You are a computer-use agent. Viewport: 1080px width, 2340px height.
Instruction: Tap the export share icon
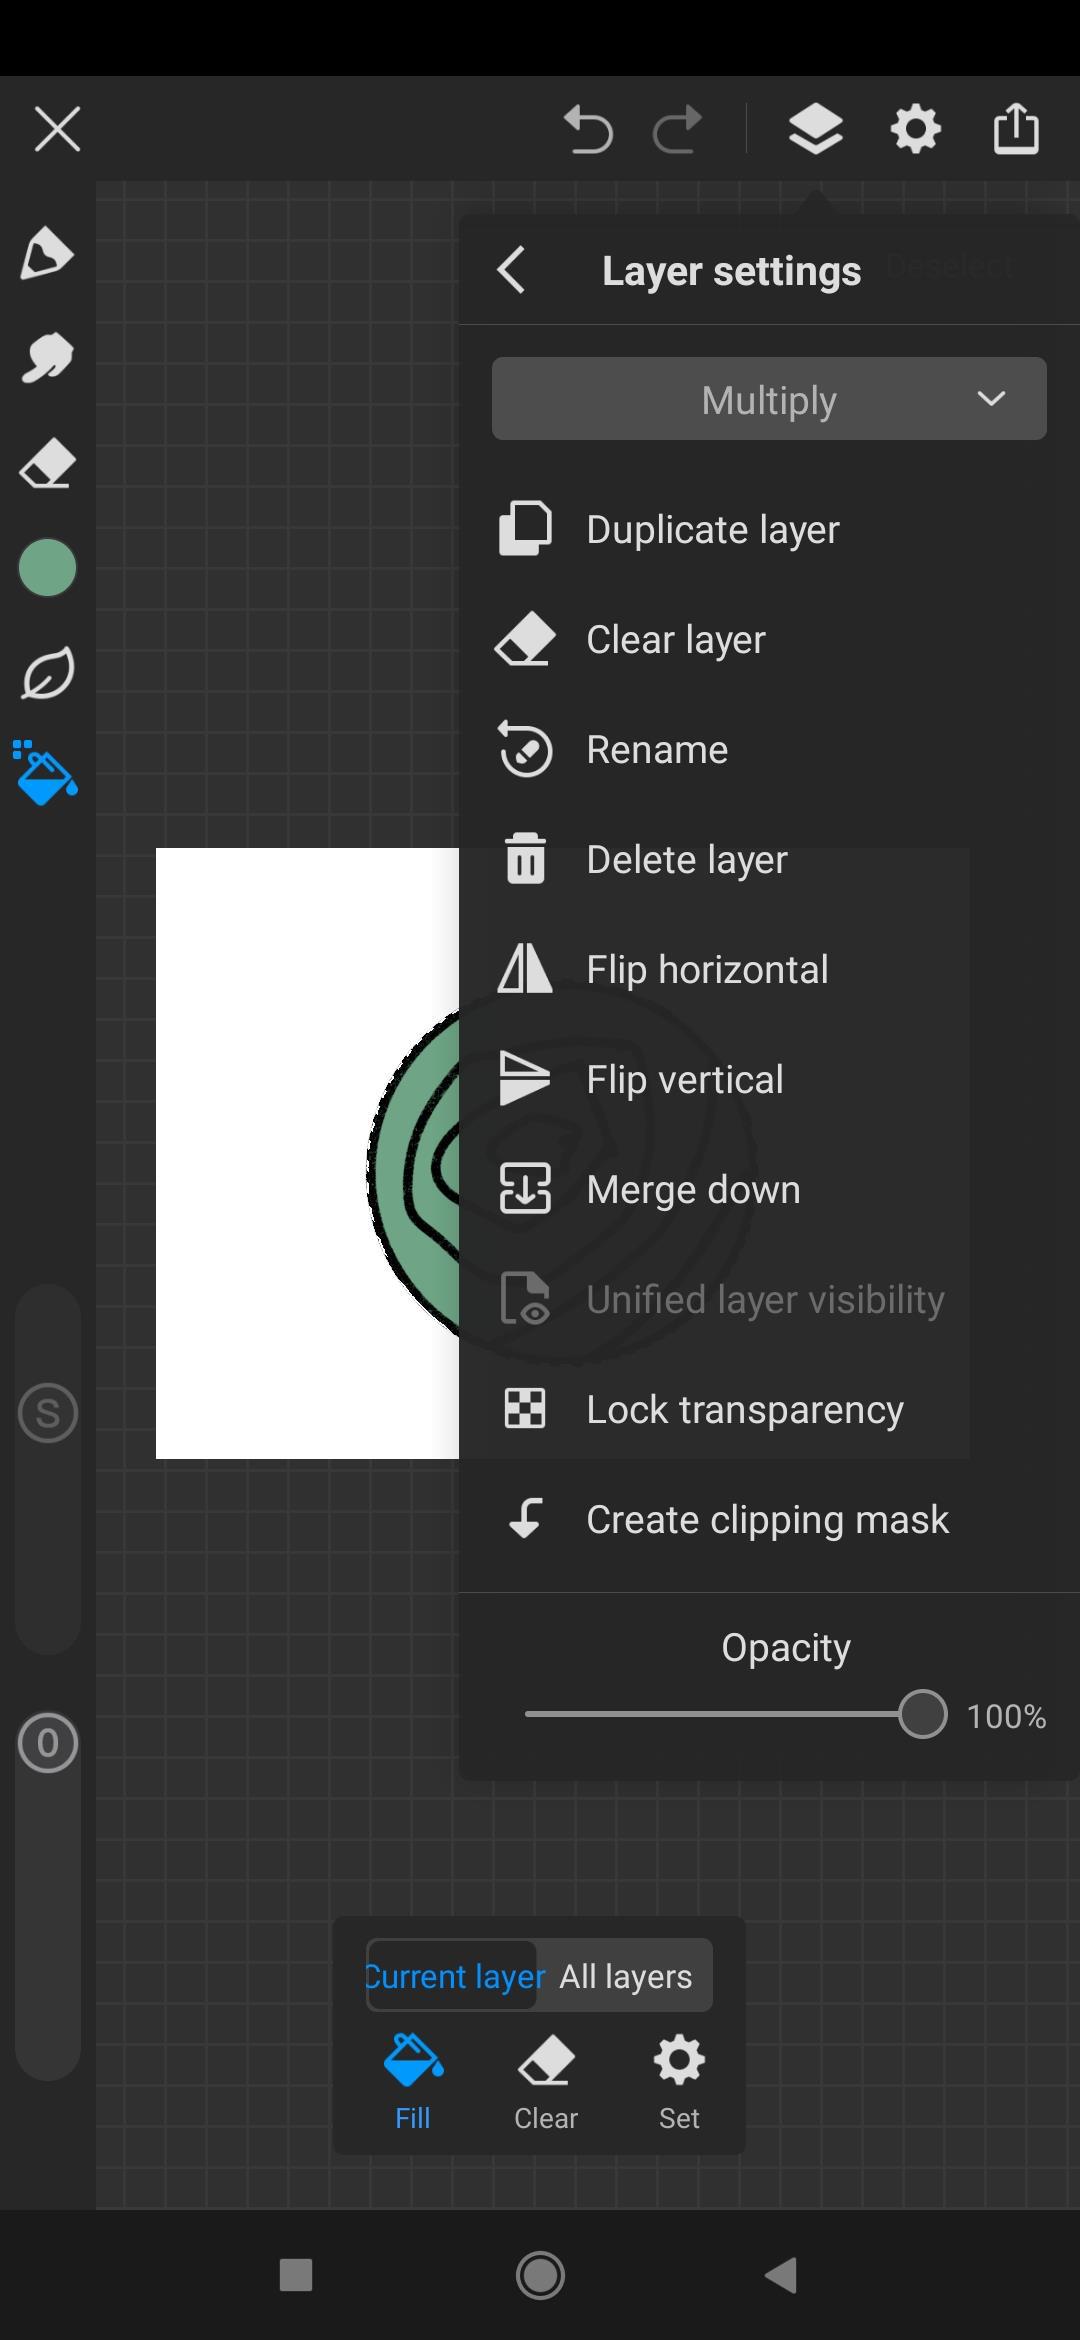[x=1015, y=129]
